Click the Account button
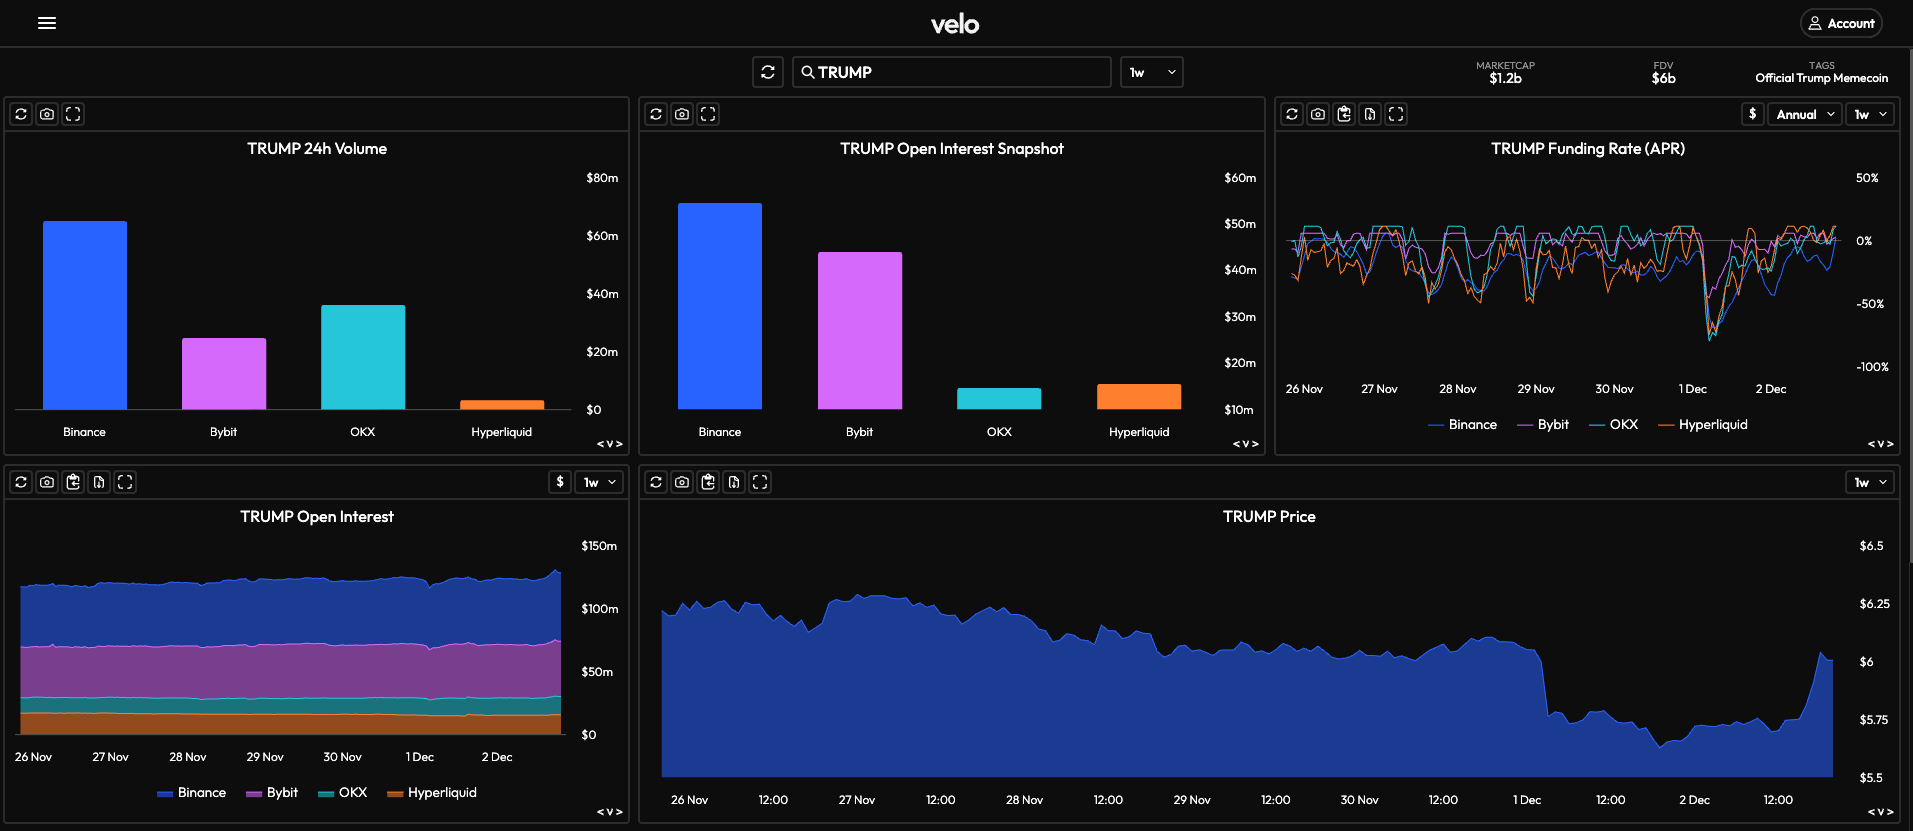 [x=1840, y=23]
